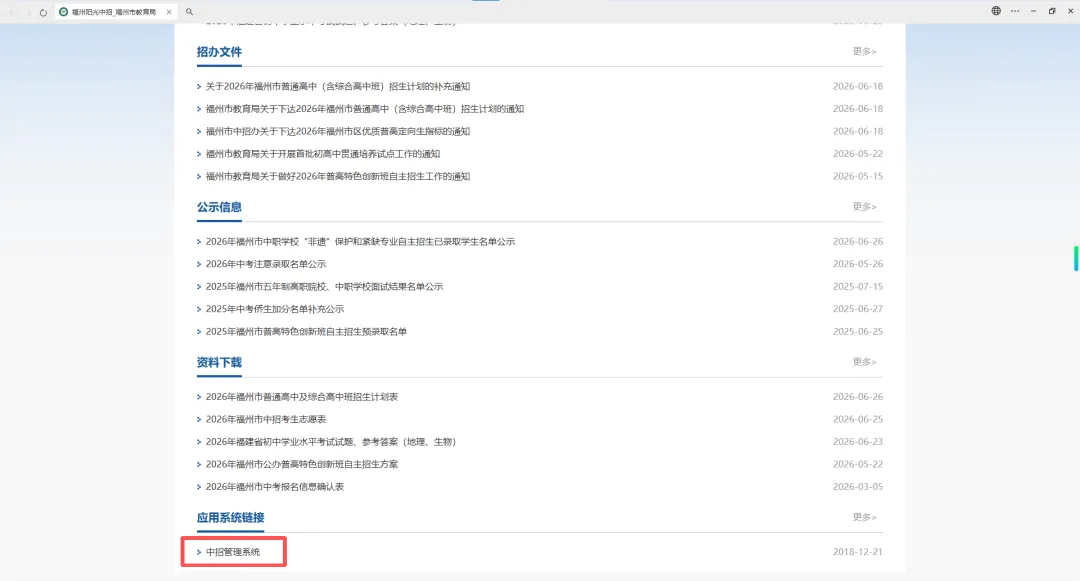Viewport: 1080px width, 581px height.
Task: Click the date 2025-07-15
Action: click(858, 286)
